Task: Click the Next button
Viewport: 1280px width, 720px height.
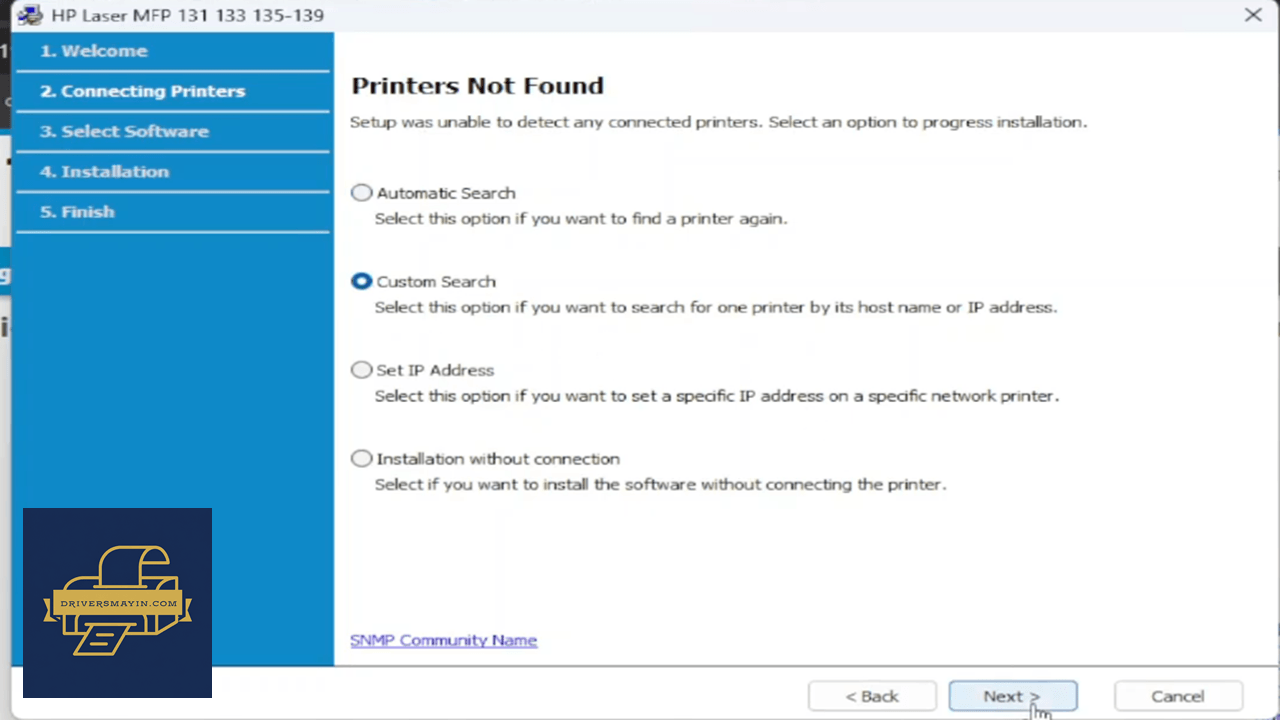Action: click(x=1012, y=696)
